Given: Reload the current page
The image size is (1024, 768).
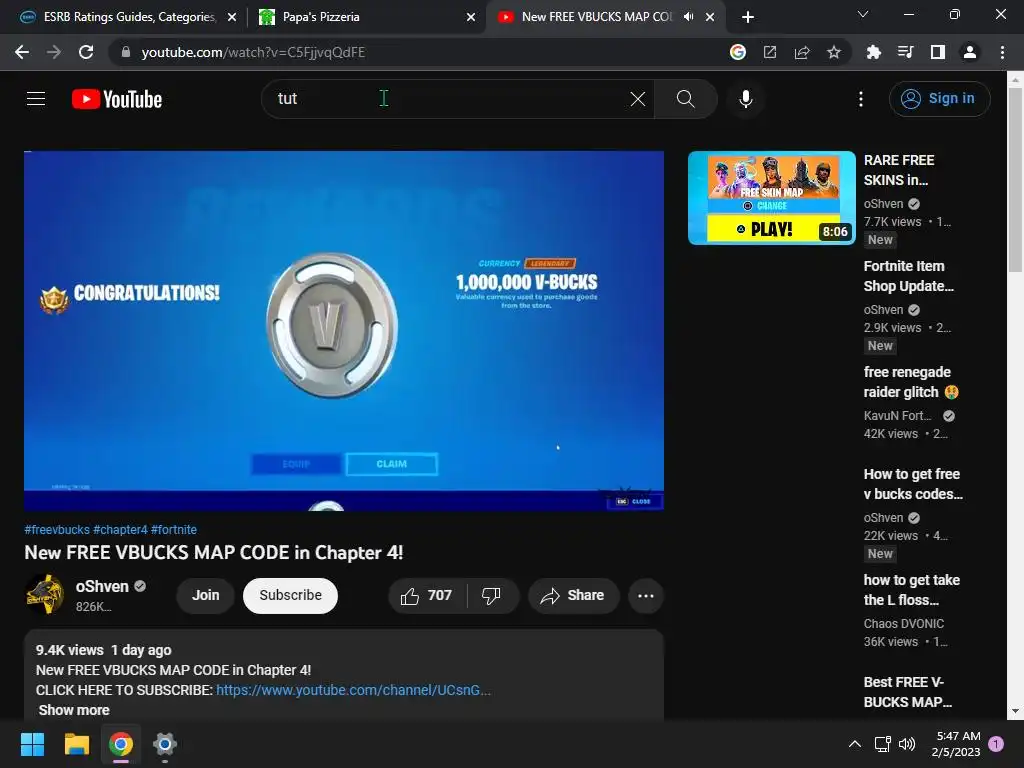Looking at the screenshot, I should click(x=86, y=52).
